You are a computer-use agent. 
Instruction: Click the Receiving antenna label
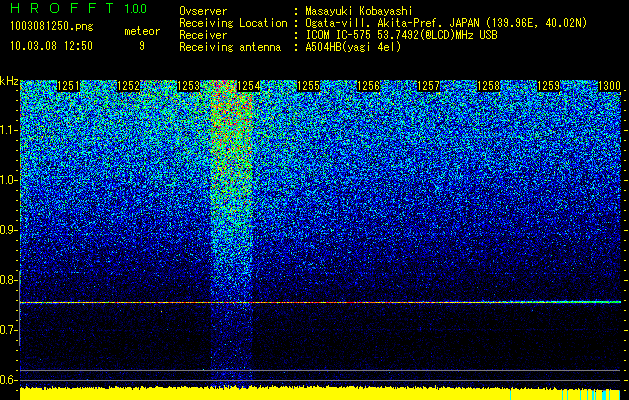pos(230,47)
